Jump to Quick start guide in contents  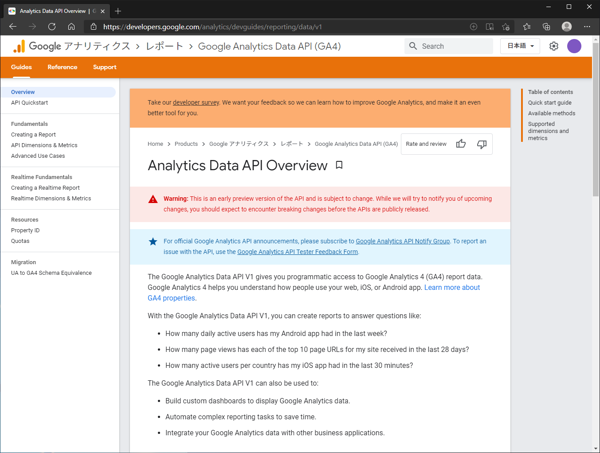(x=549, y=103)
